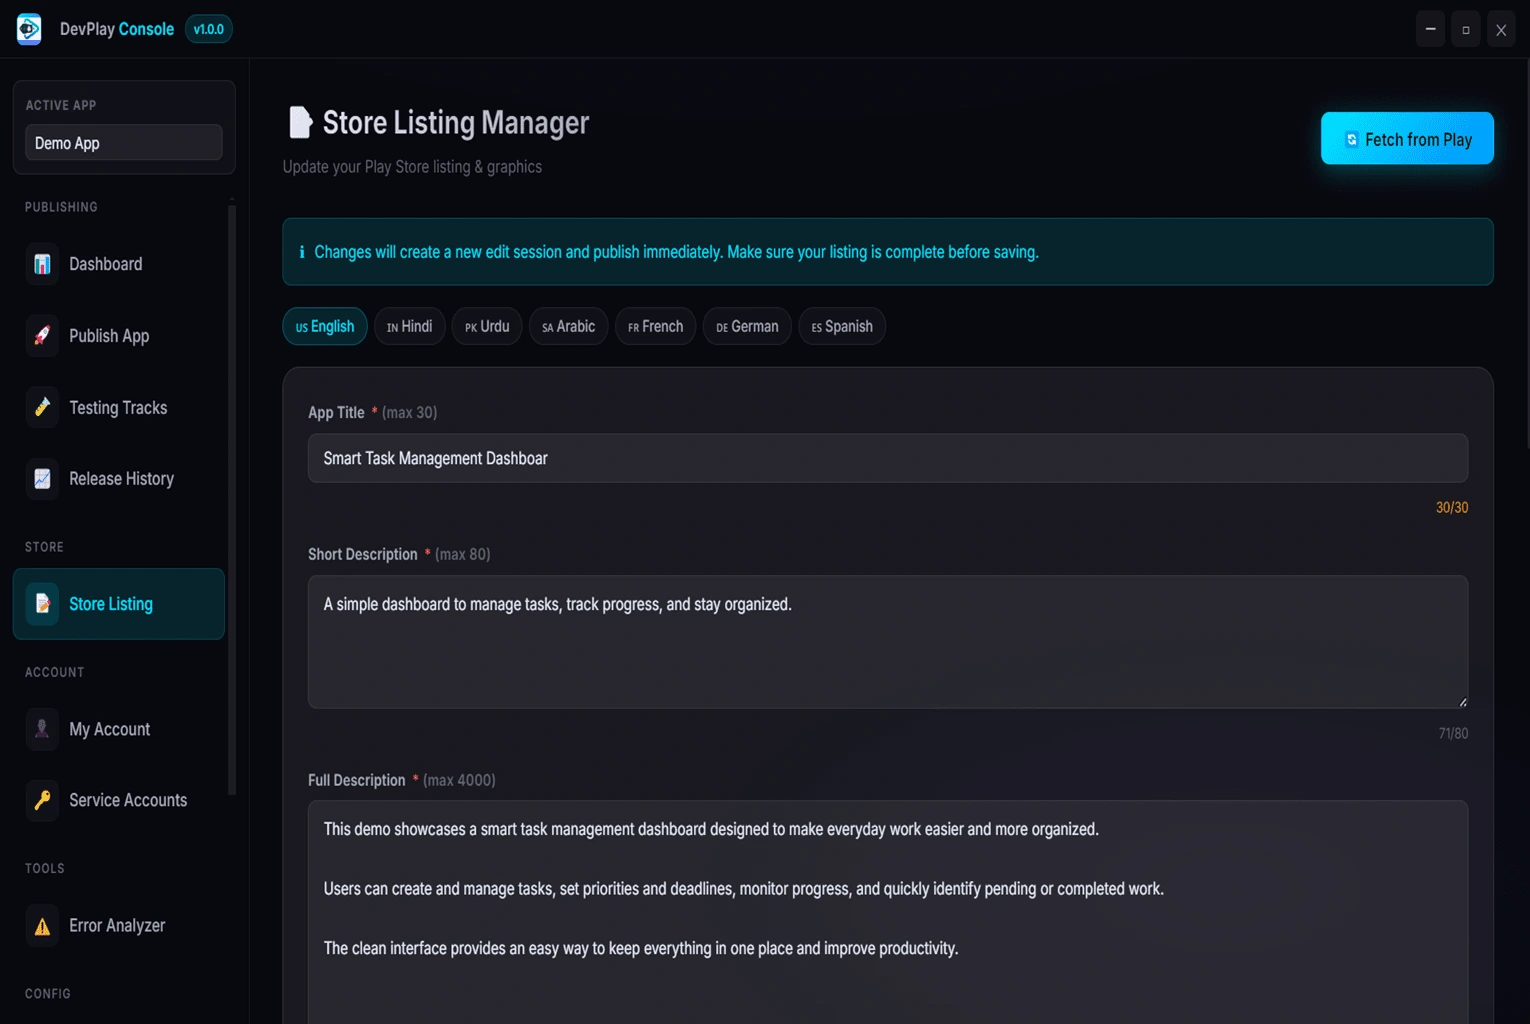The width and height of the screenshot is (1530, 1024).
Task: Open the Dashboard page
Action: (x=119, y=264)
